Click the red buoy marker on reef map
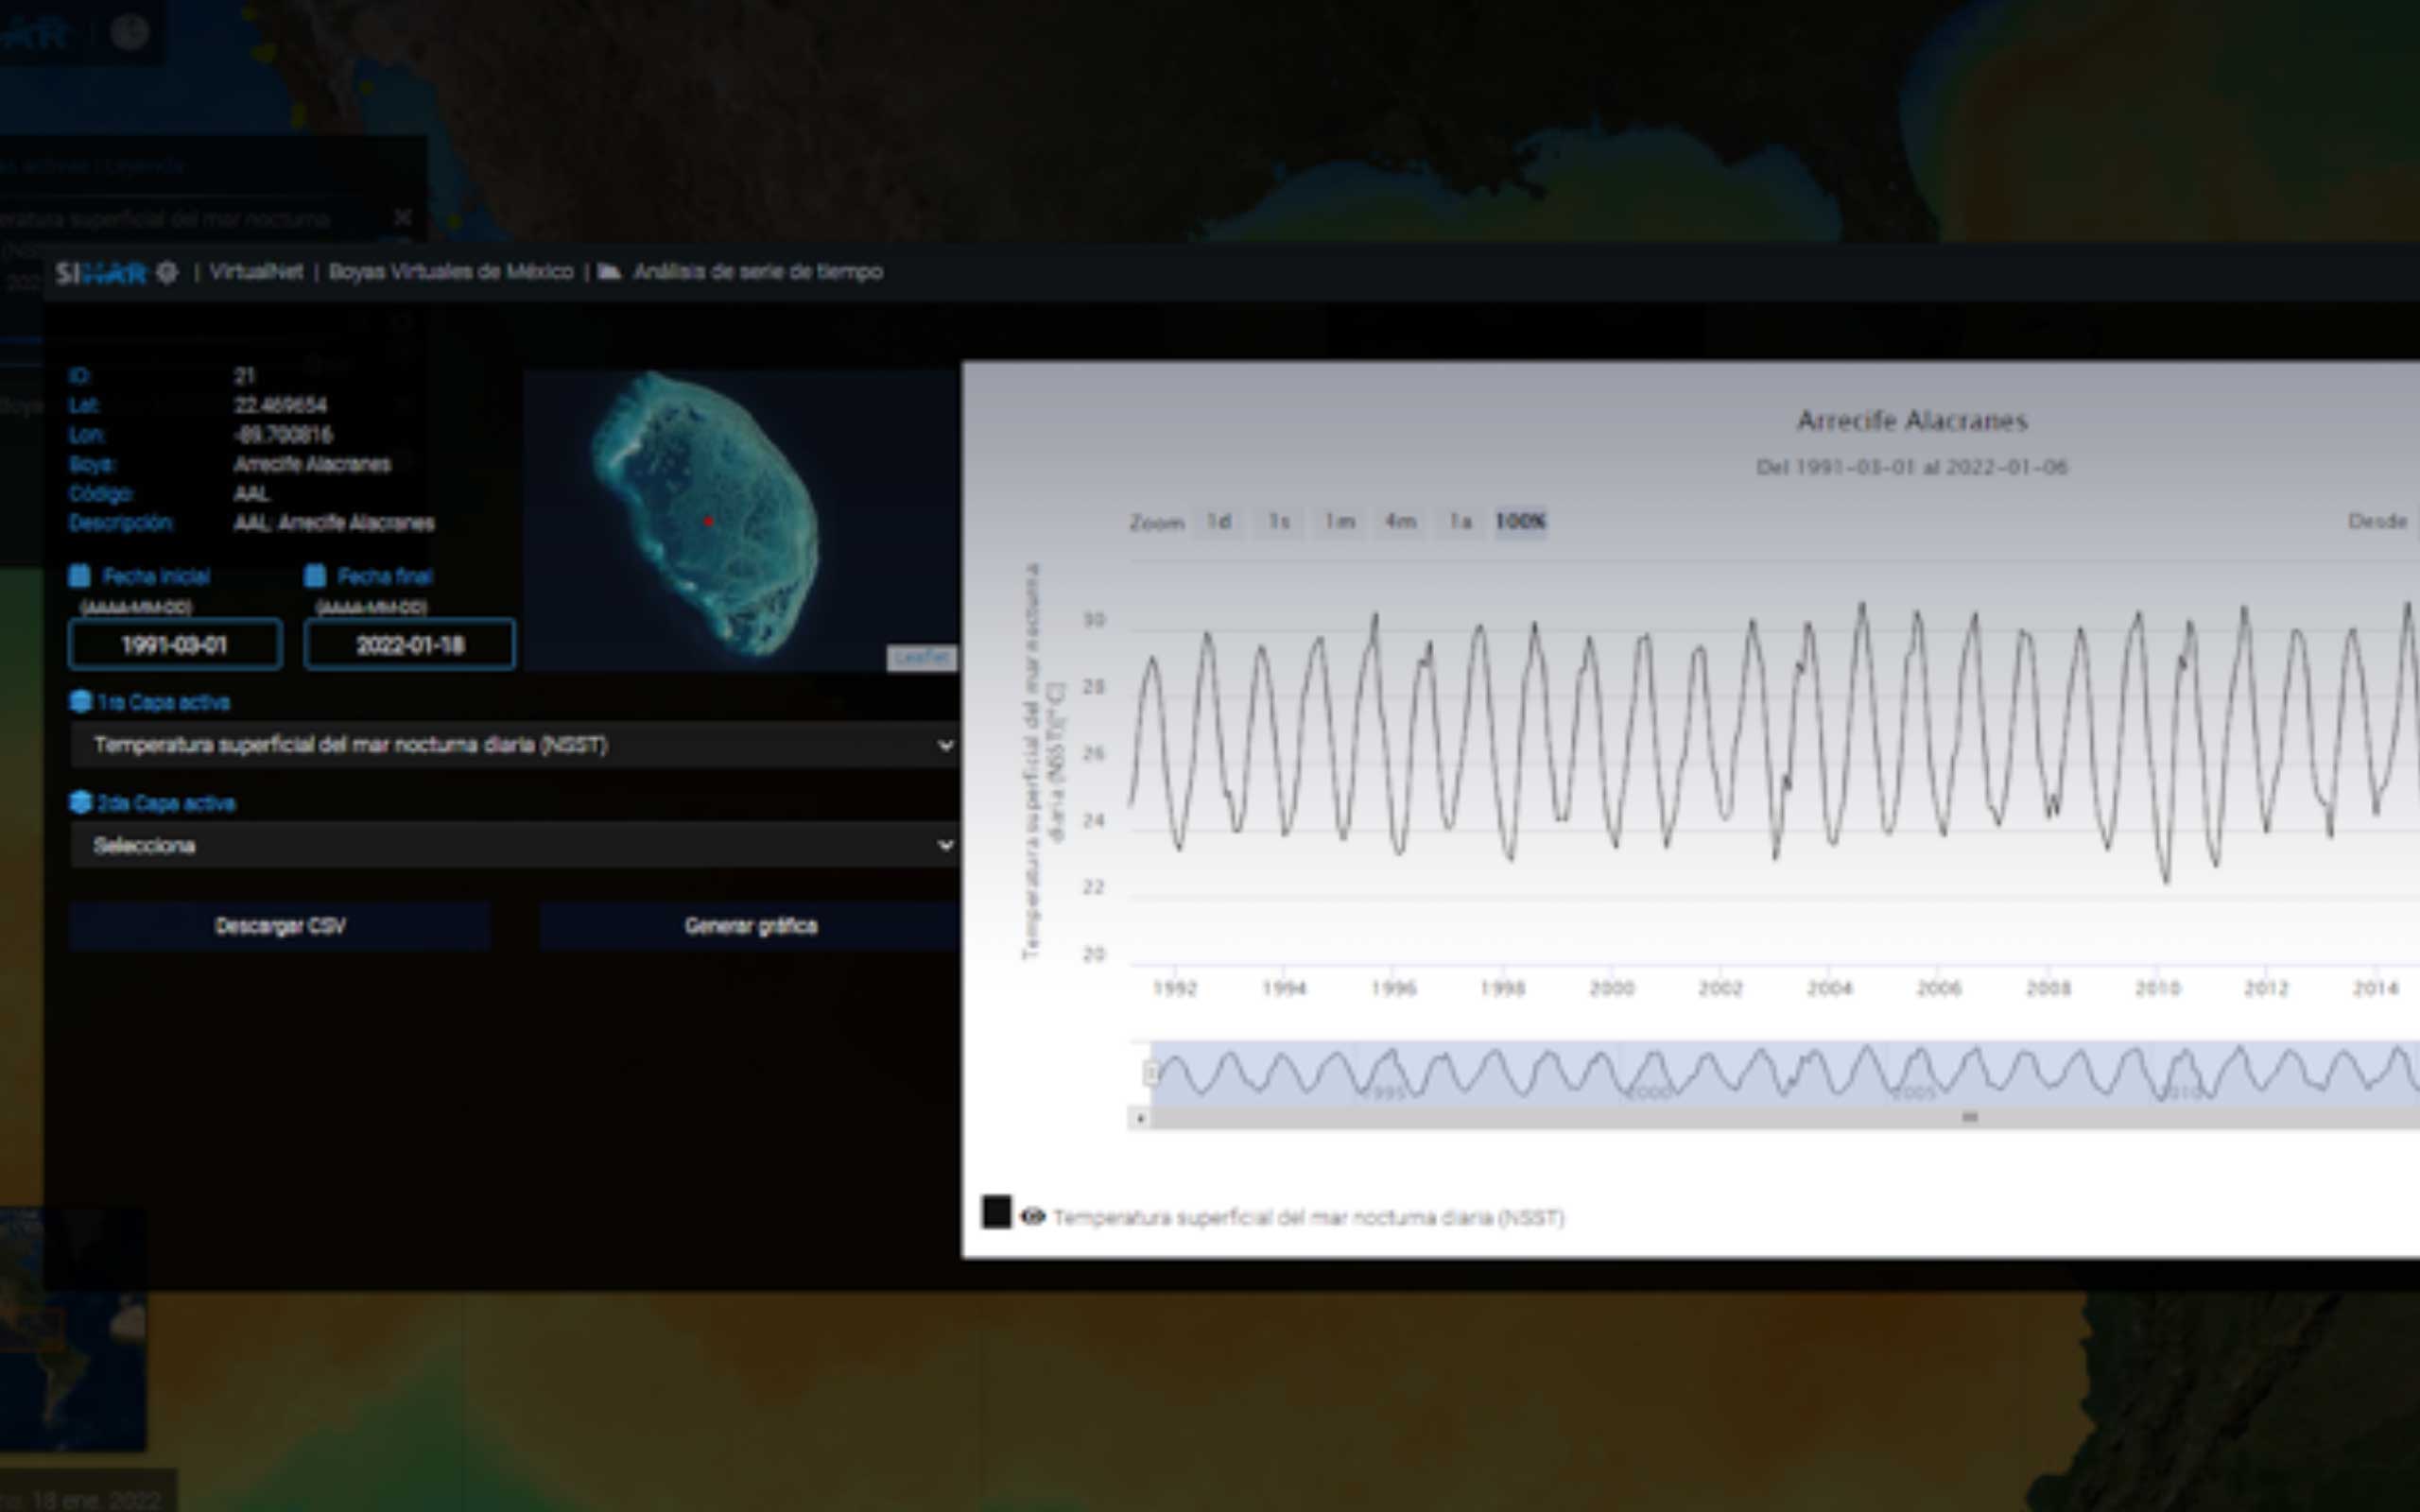This screenshot has width=2420, height=1512. pos(708,521)
